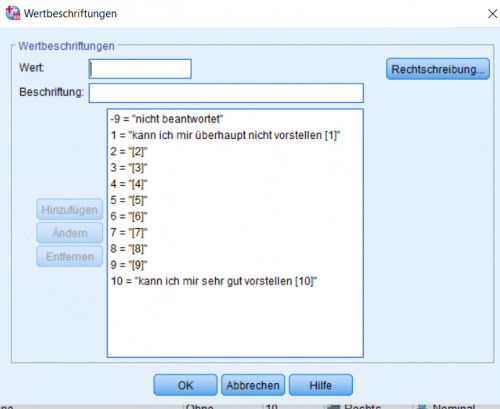500x409 pixels.
Task: Click the Ändern button
Action: click(69, 233)
